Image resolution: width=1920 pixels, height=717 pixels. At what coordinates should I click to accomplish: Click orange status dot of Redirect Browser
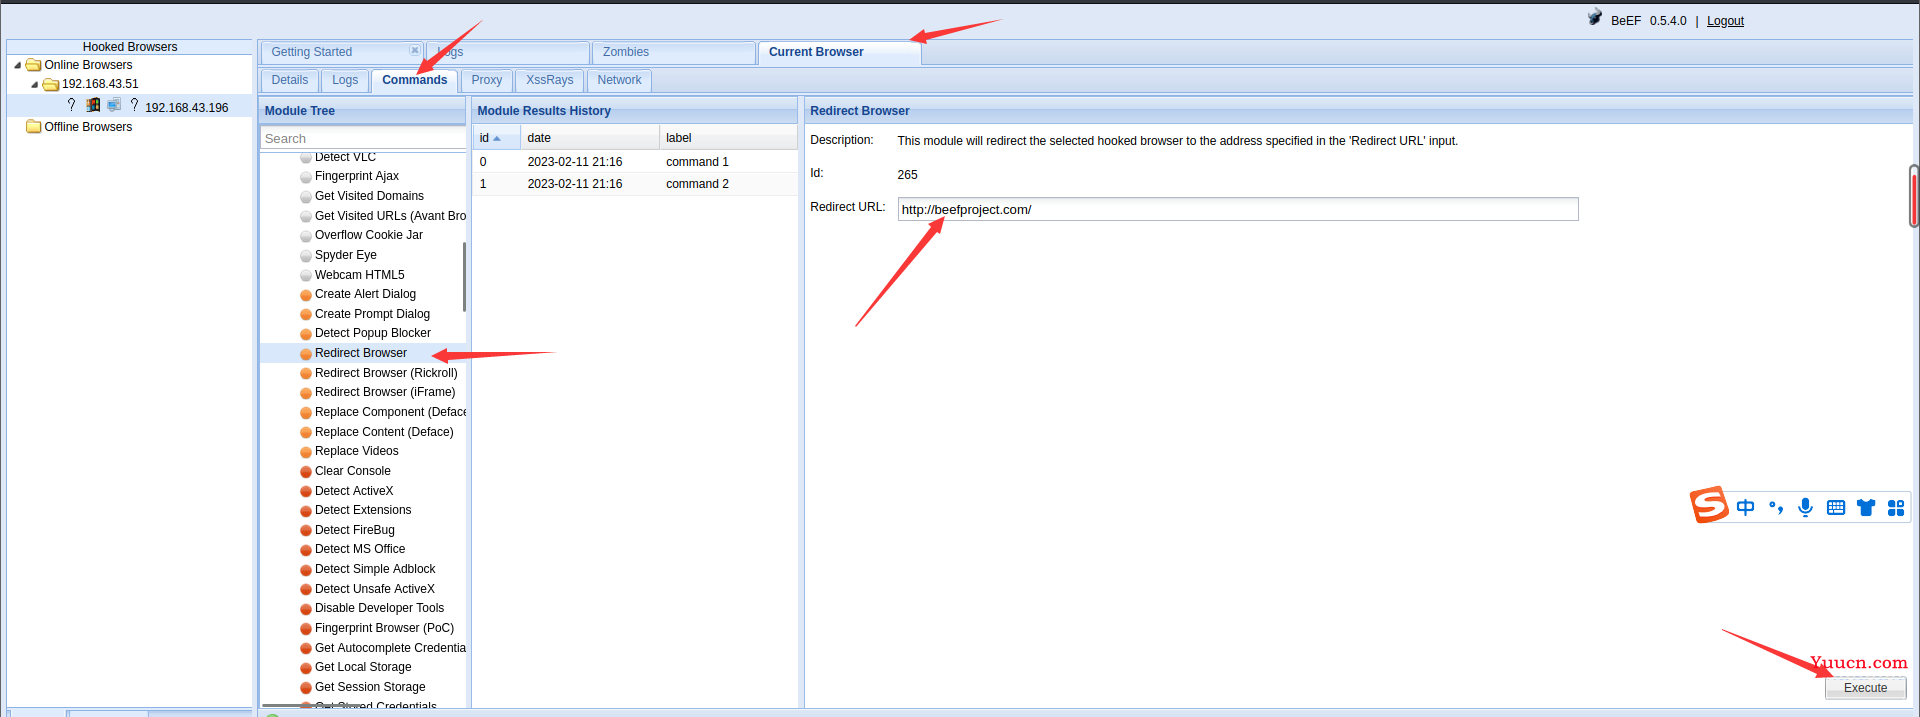coord(306,354)
